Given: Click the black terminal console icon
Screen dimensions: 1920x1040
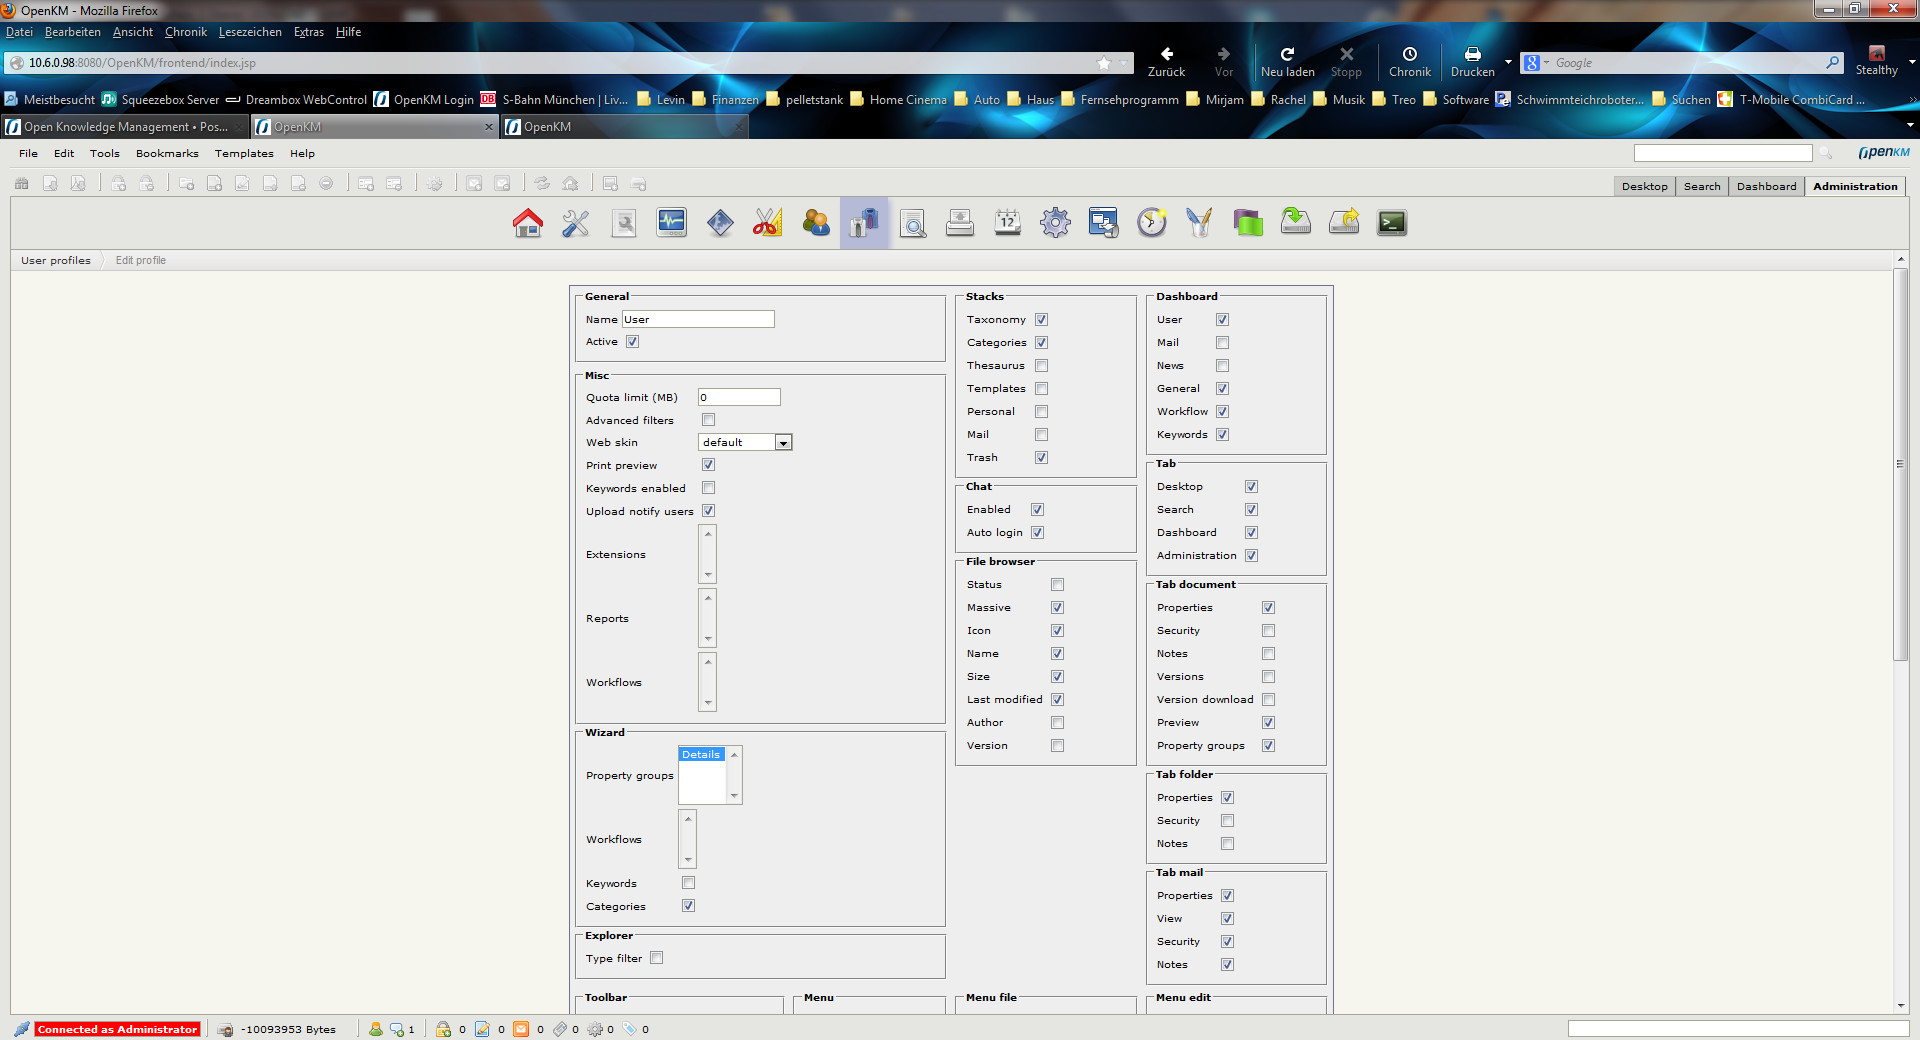Looking at the screenshot, I should (x=1392, y=223).
